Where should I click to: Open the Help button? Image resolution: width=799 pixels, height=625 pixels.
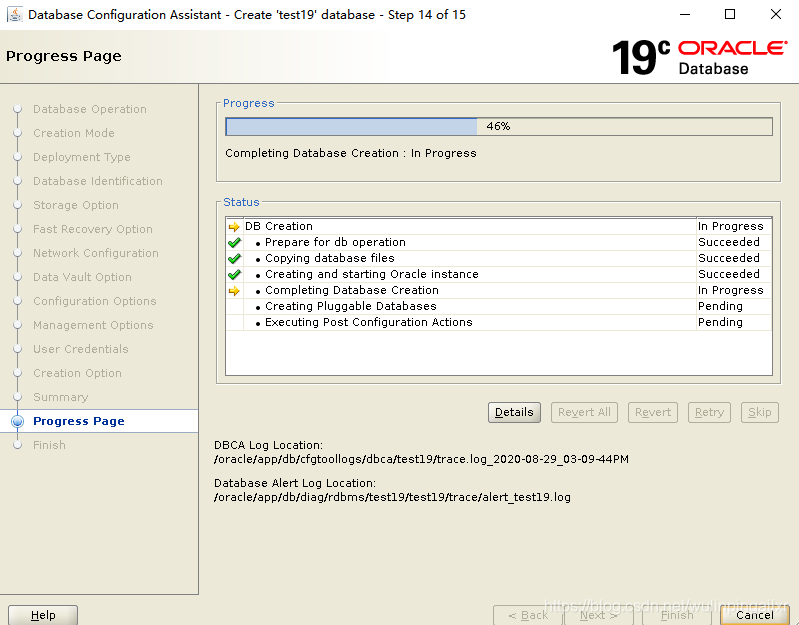(x=43, y=615)
